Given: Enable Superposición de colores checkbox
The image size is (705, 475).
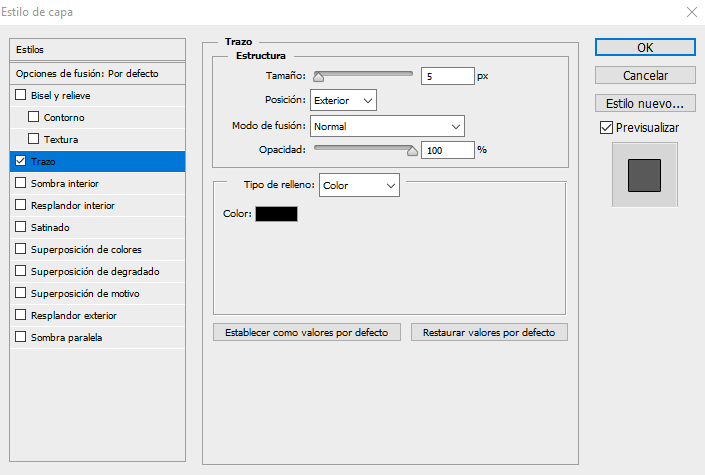Looking at the screenshot, I should [x=21, y=249].
